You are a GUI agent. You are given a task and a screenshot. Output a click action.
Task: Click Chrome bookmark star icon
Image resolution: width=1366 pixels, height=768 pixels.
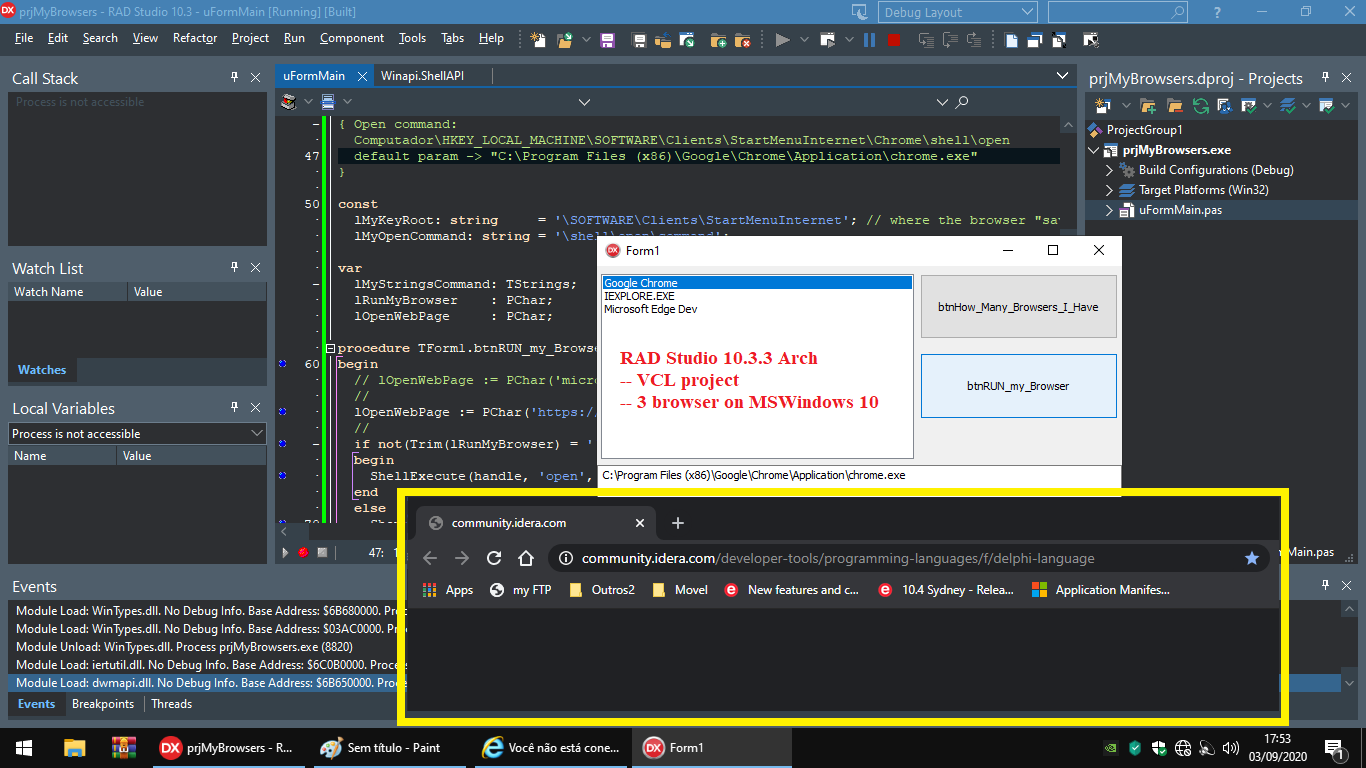1251,558
